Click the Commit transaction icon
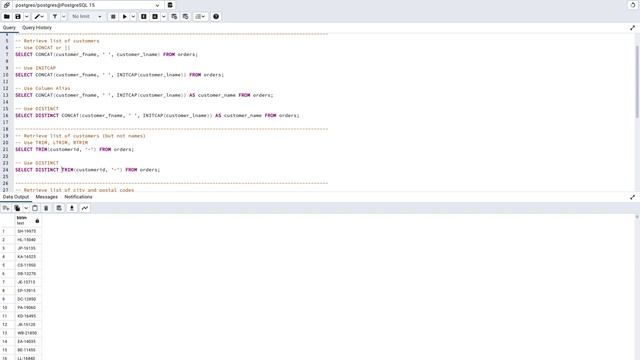The height and width of the screenshot is (360, 640). (174, 17)
